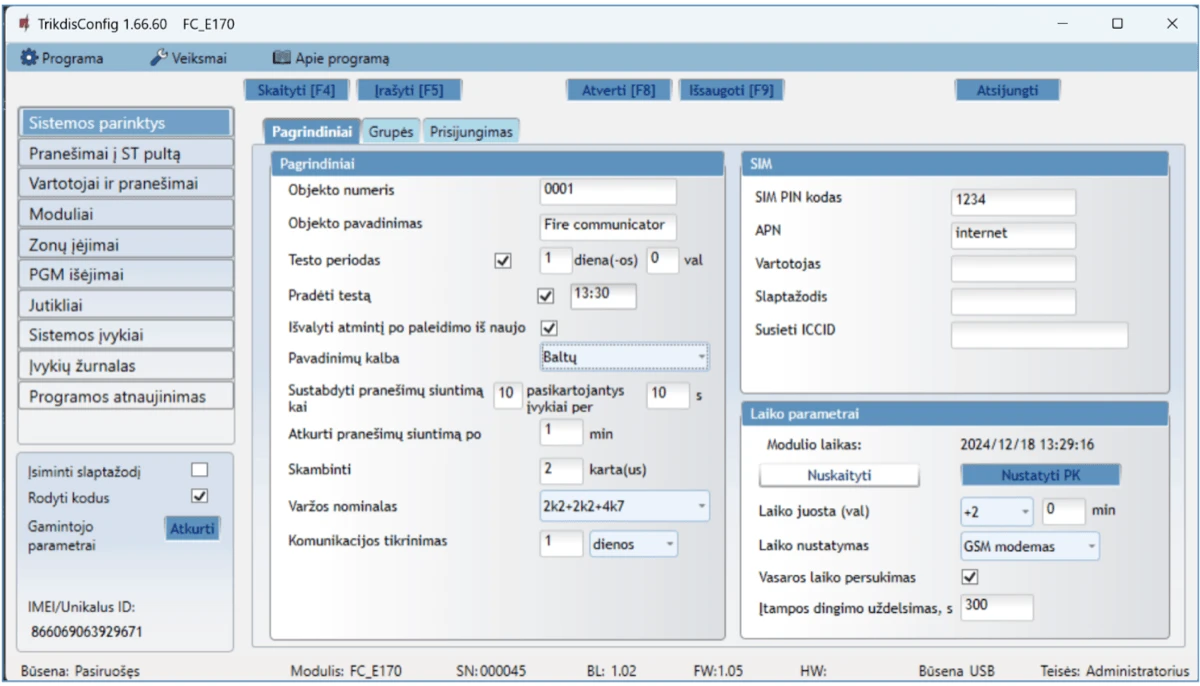
Task: Enable the Įsiminti slaptažodį checkbox
Action: (x=200, y=470)
